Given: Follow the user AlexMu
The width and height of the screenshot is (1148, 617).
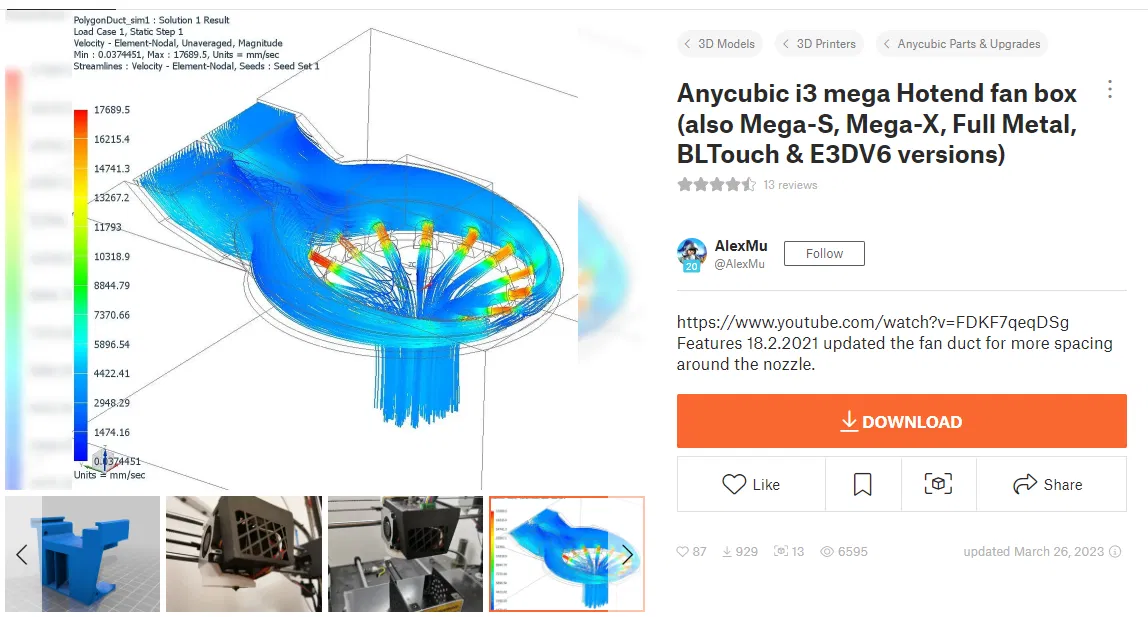Looking at the screenshot, I should [824, 253].
